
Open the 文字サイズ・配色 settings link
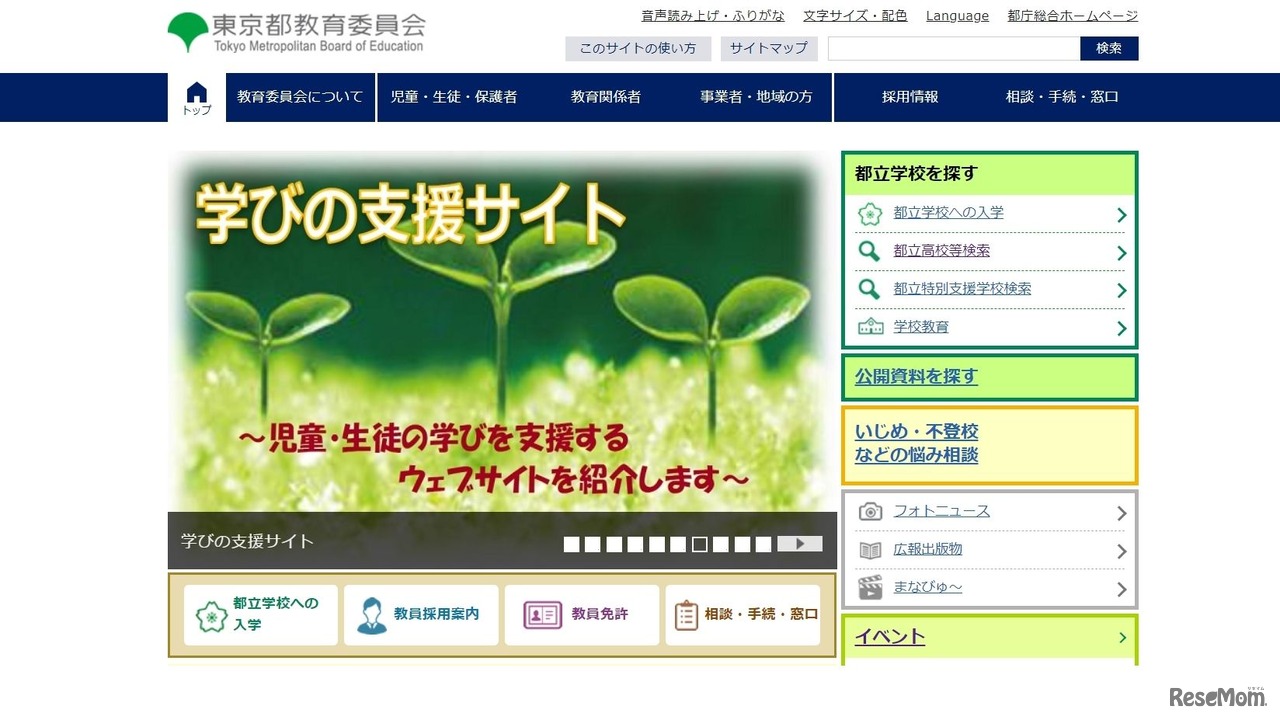click(x=855, y=16)
